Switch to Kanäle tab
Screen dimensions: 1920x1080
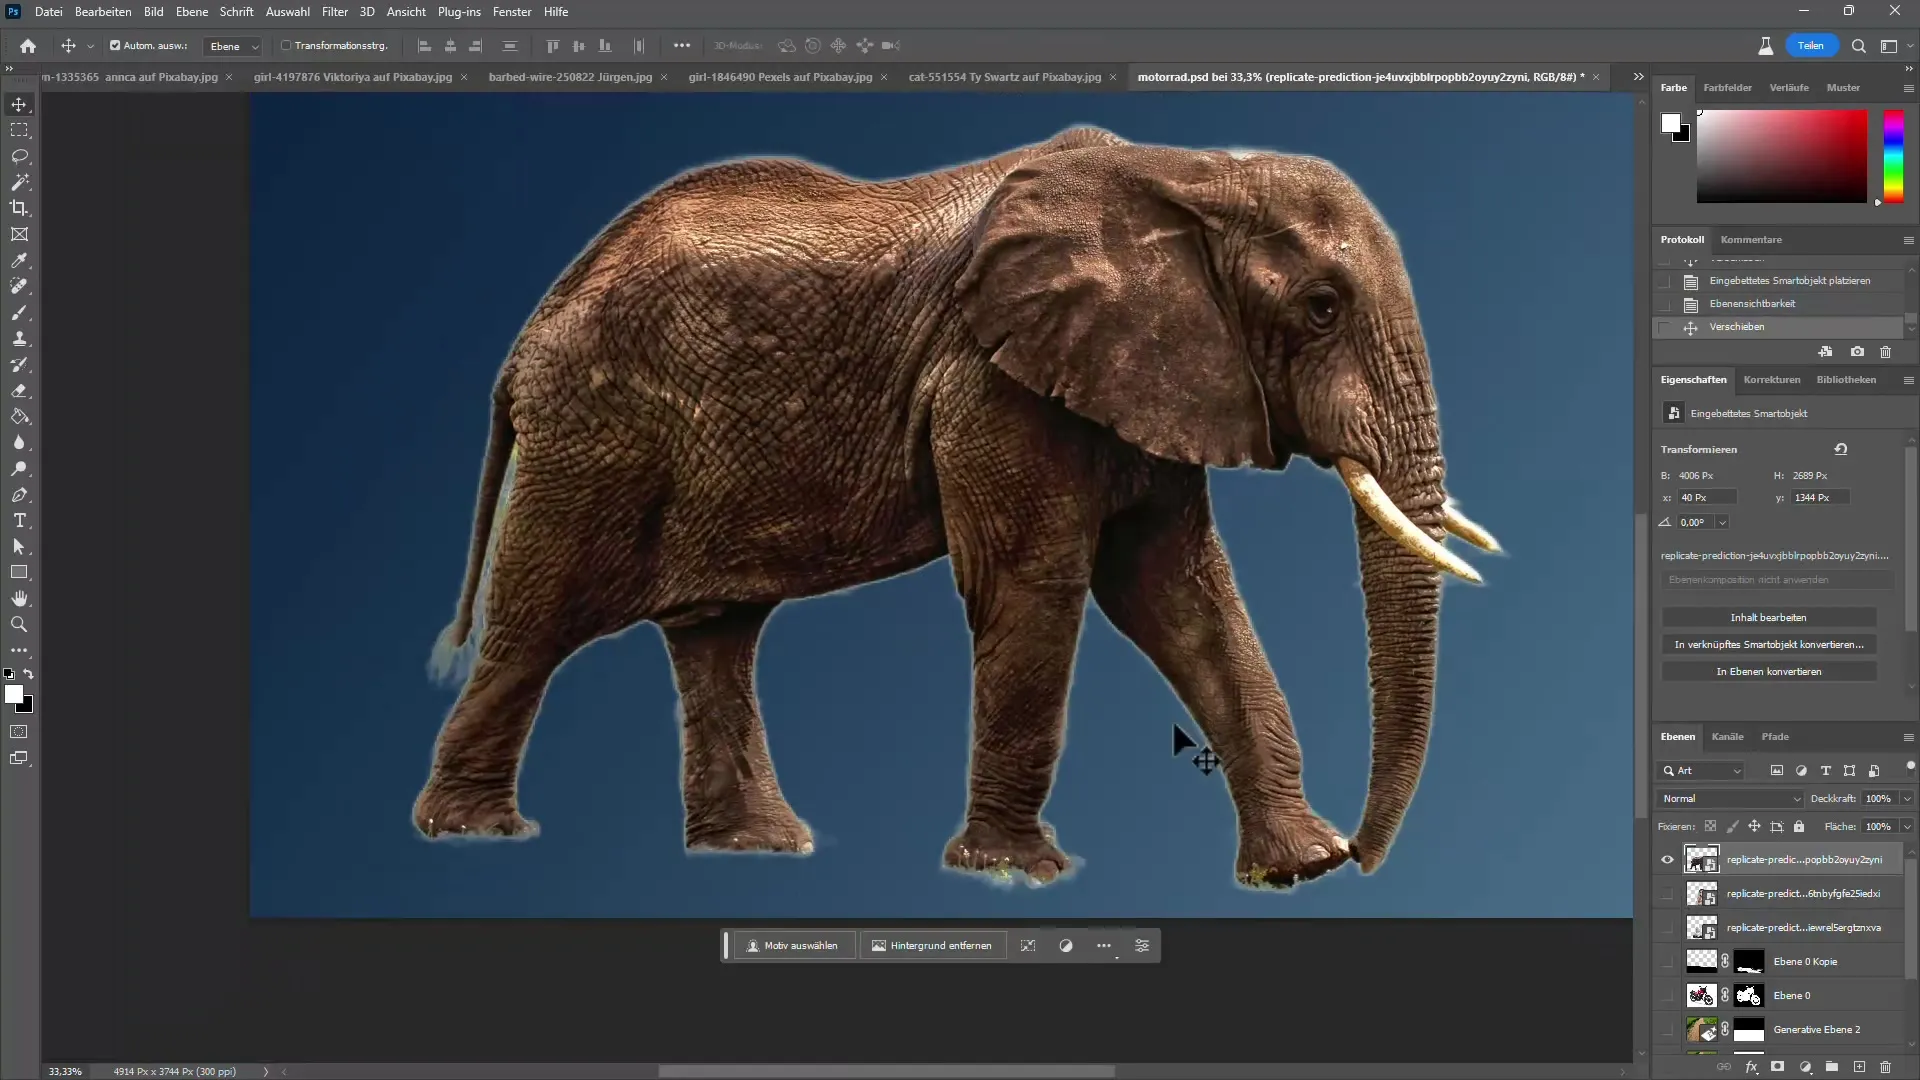coord(1727,737)
